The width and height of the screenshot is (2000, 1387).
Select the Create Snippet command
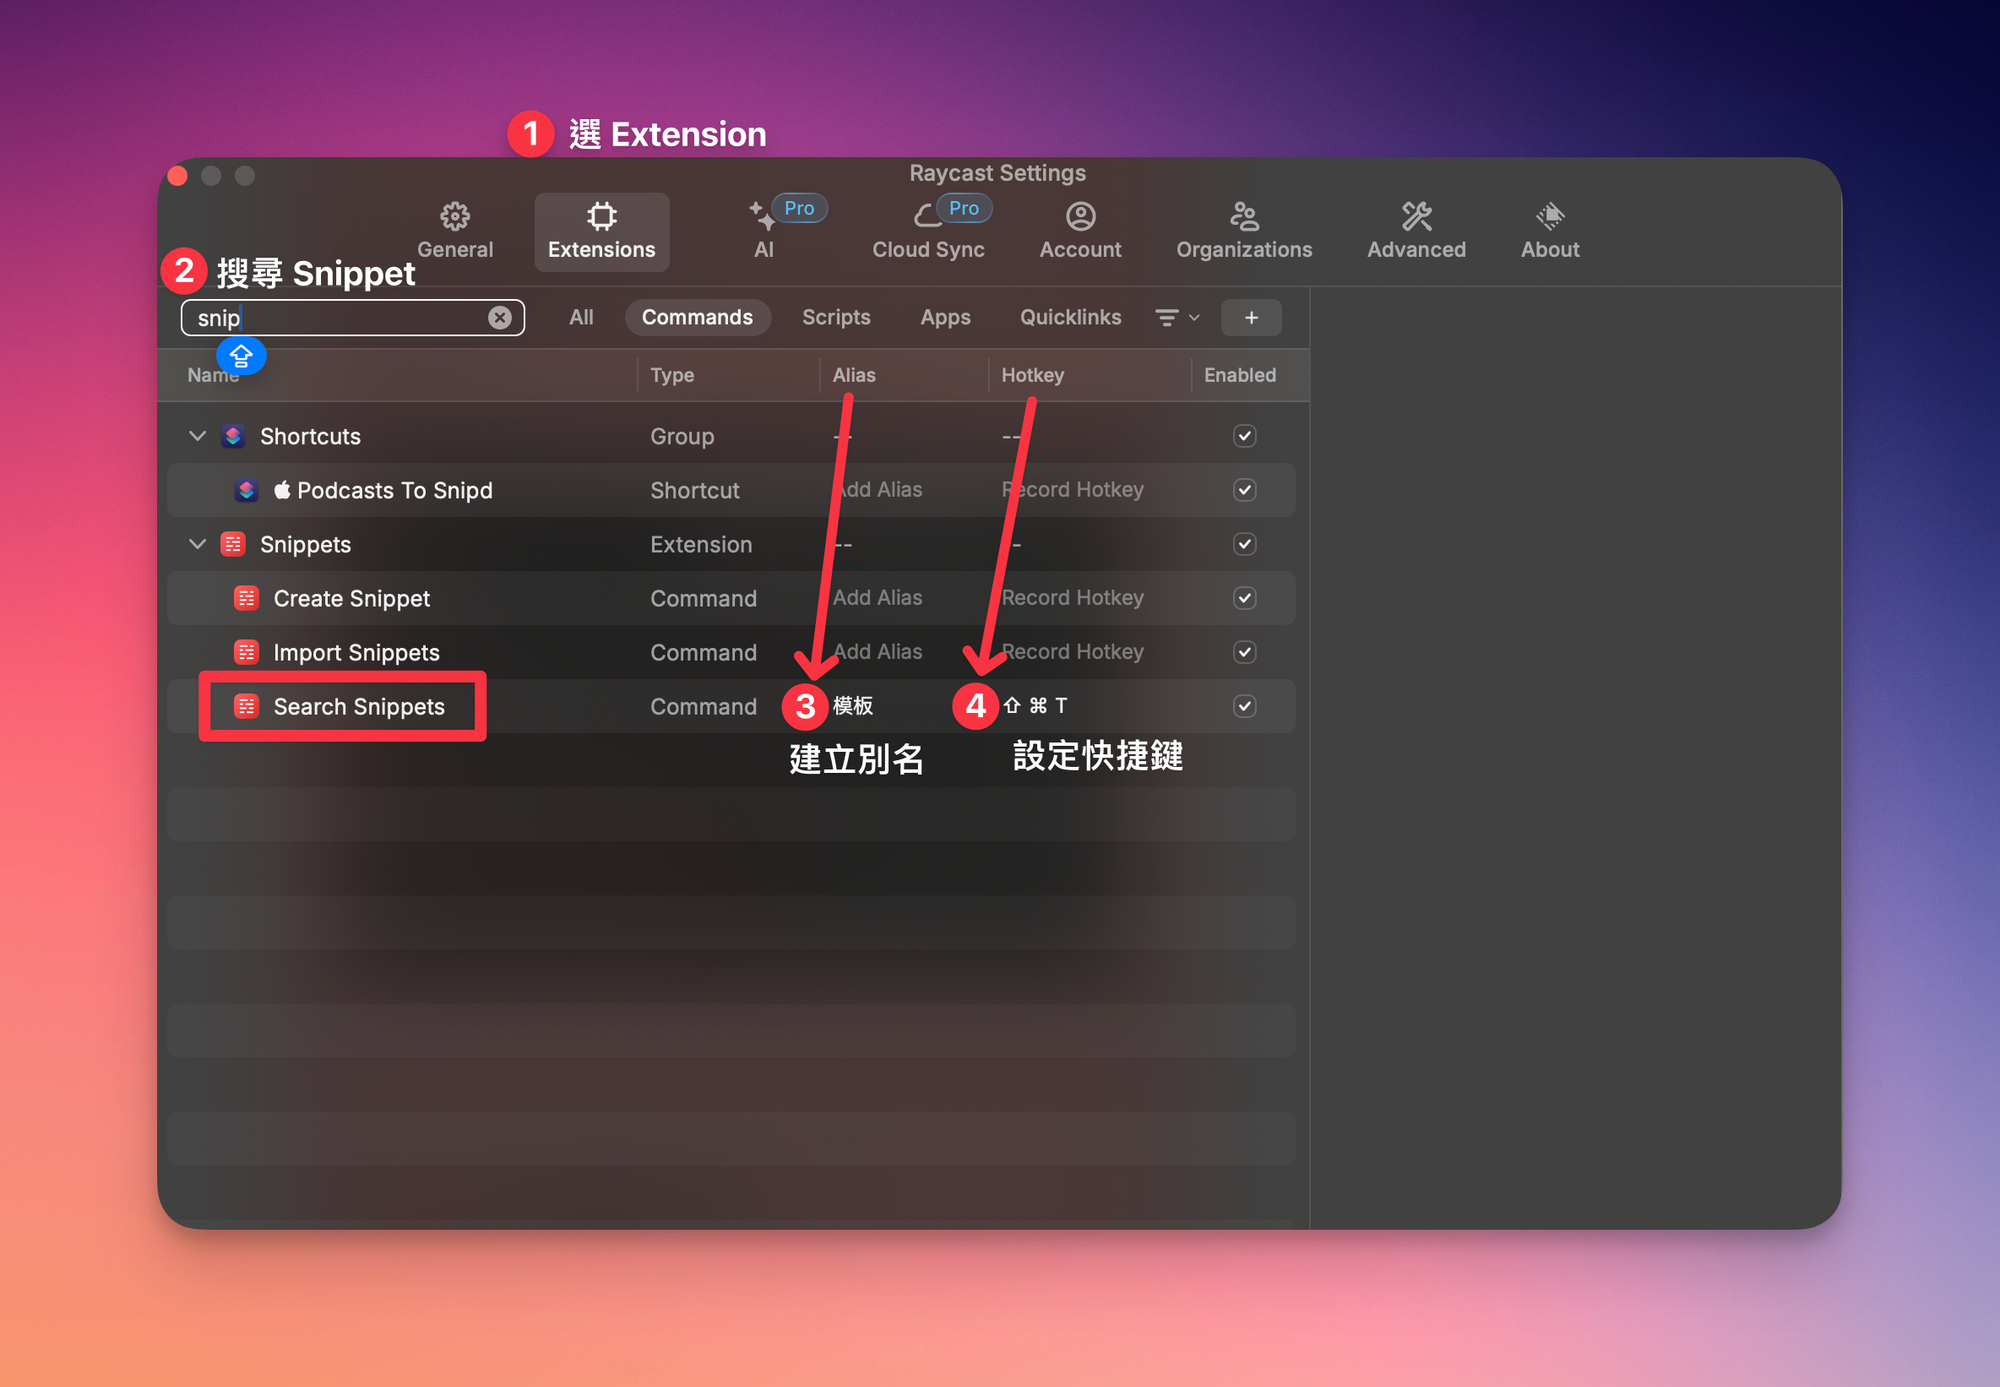click(731, 598)
